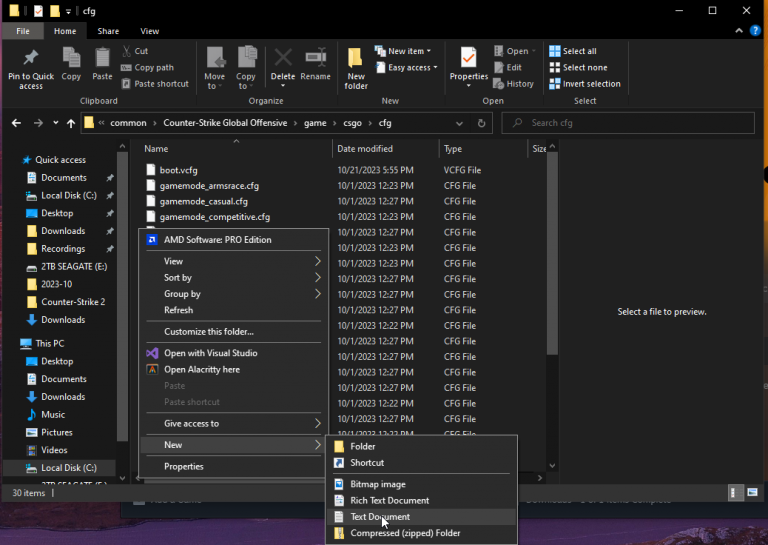This screenshot has width=768, height=545.
Task: Choose Open with Visual Studio
Action: [210, 353]
